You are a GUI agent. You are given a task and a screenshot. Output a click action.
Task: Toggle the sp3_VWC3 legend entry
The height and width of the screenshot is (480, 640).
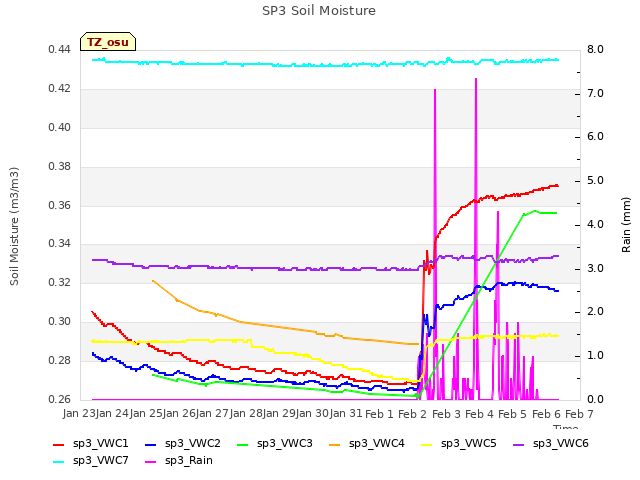pyautogui.click(x=275, y=444)
